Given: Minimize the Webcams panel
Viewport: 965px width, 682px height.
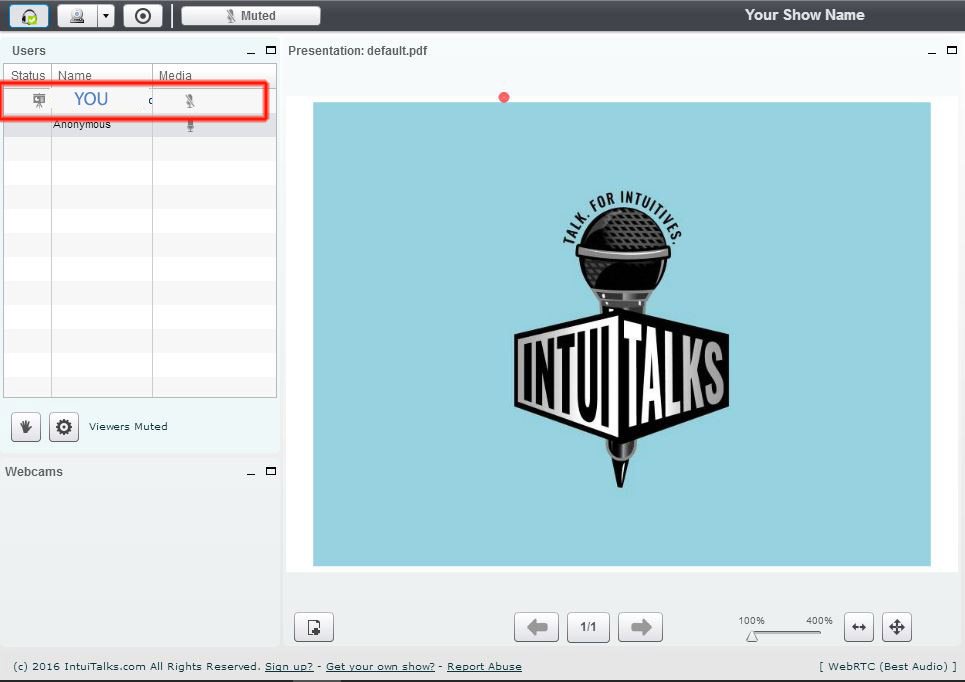Looking at the screenshot, I should [250, 473].
